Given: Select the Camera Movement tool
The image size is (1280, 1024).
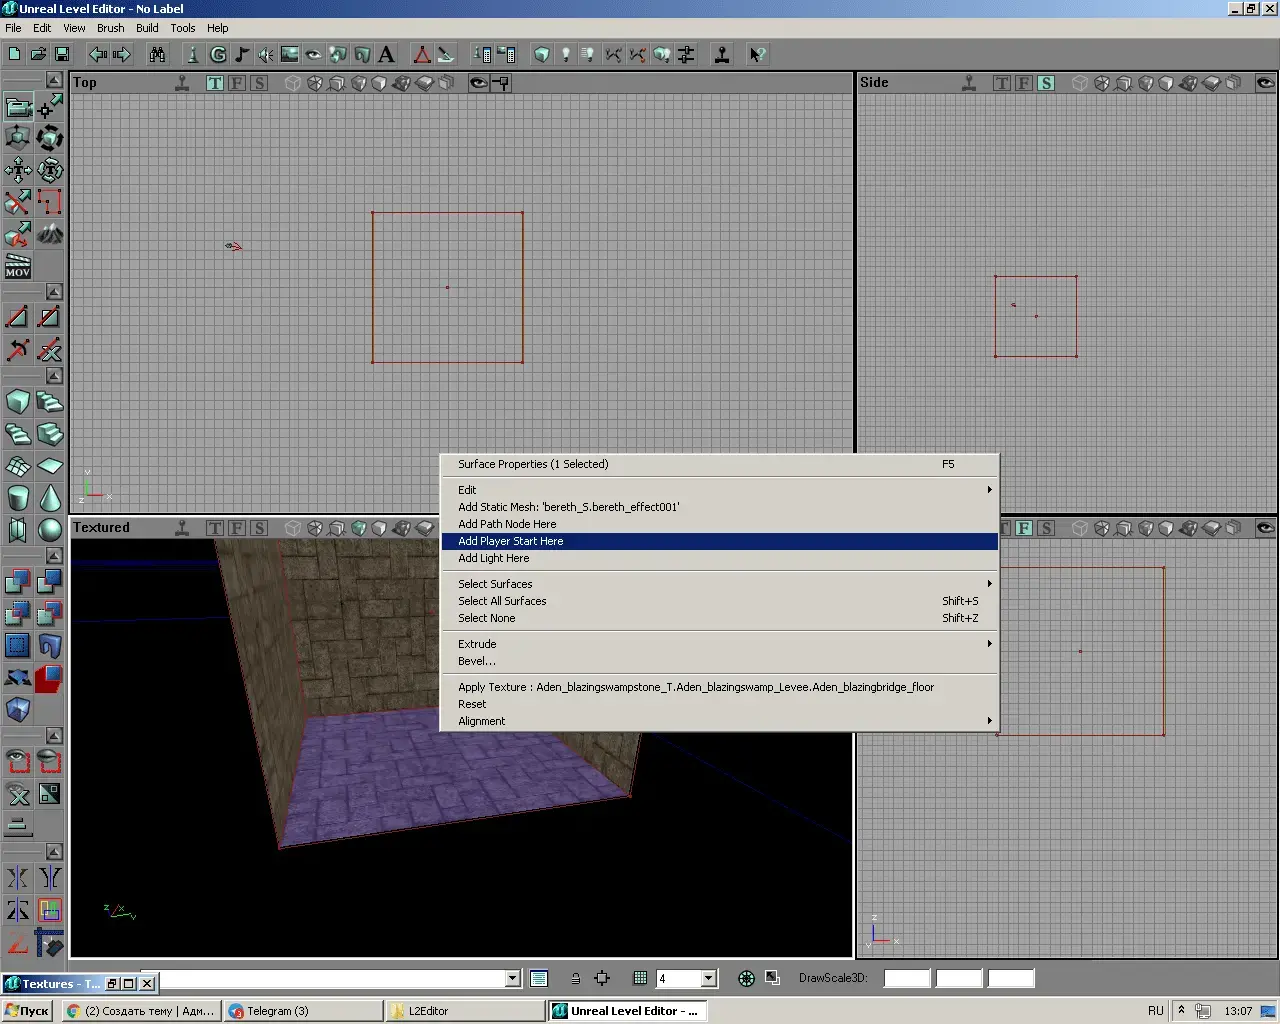Looking at the screenshot, I should [18, 106].
